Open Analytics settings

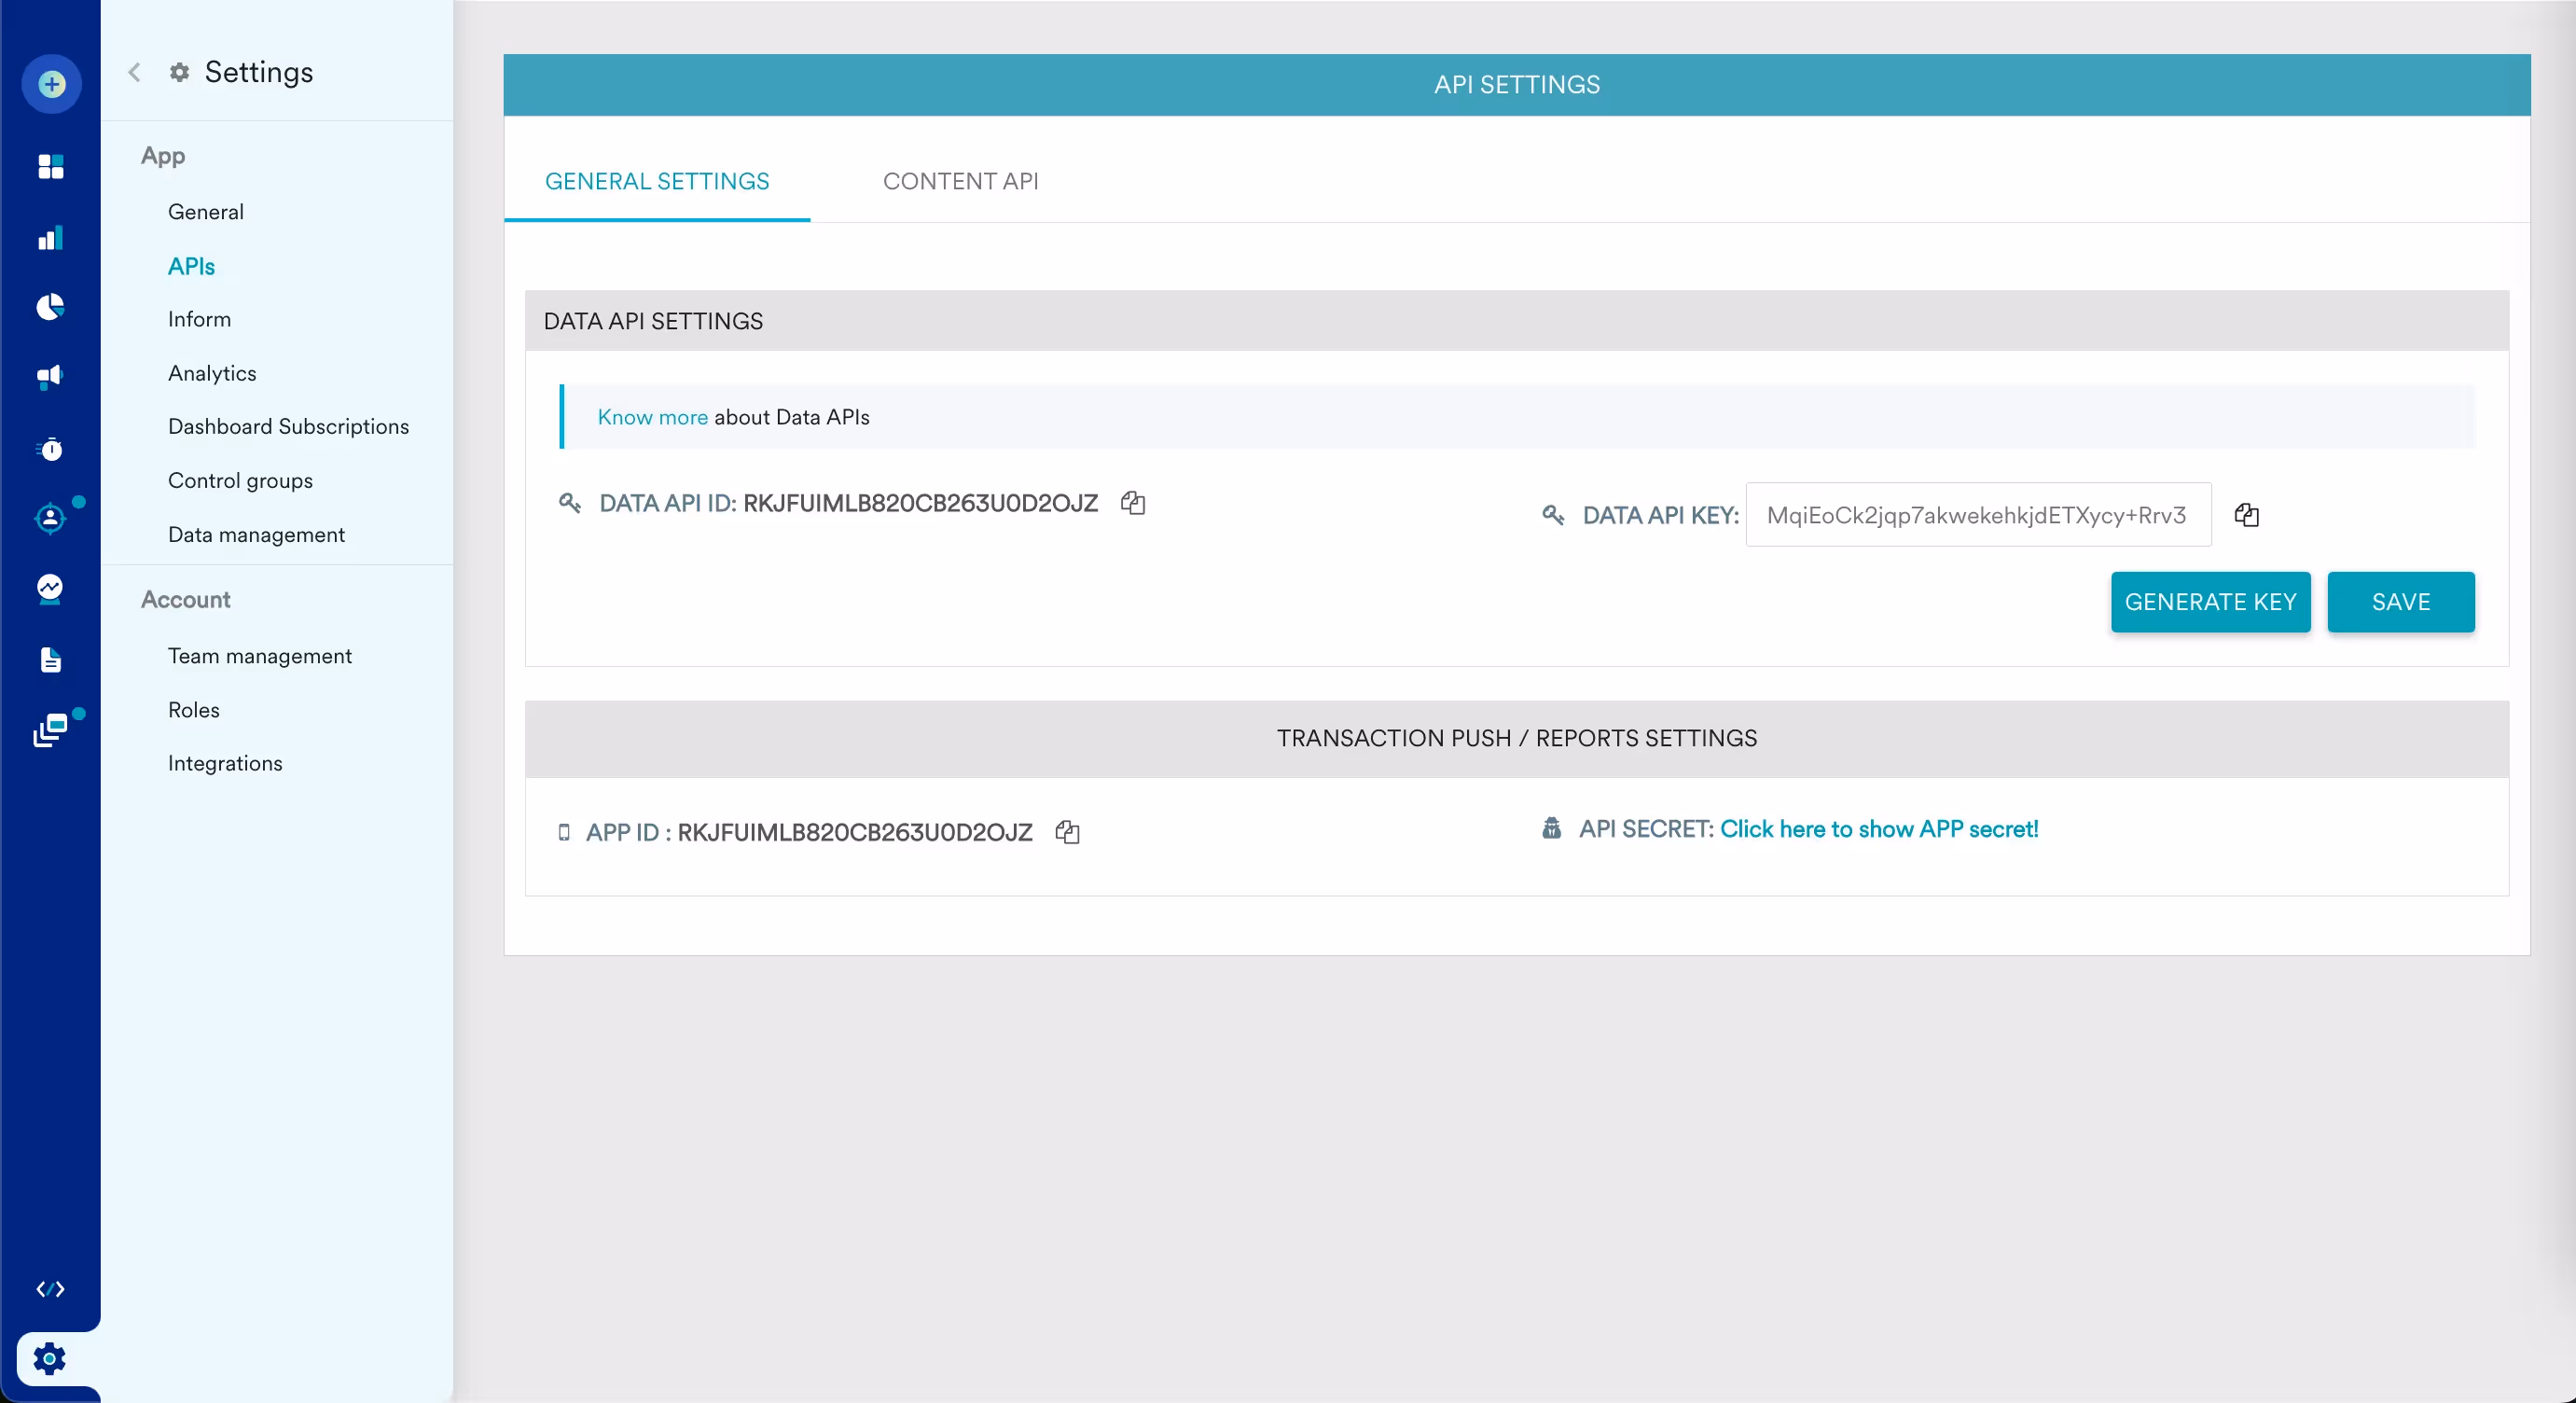212,373
